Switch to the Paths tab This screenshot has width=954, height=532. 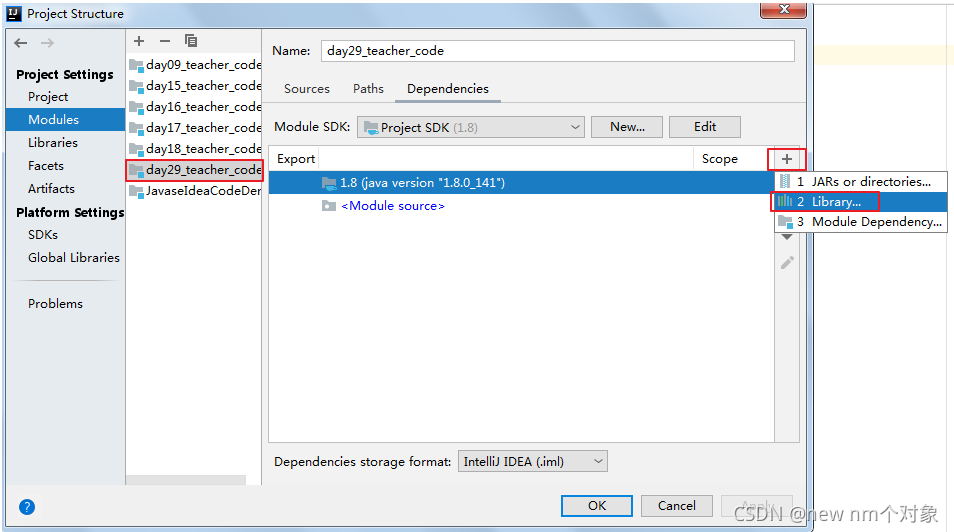(x=368, y=89)
